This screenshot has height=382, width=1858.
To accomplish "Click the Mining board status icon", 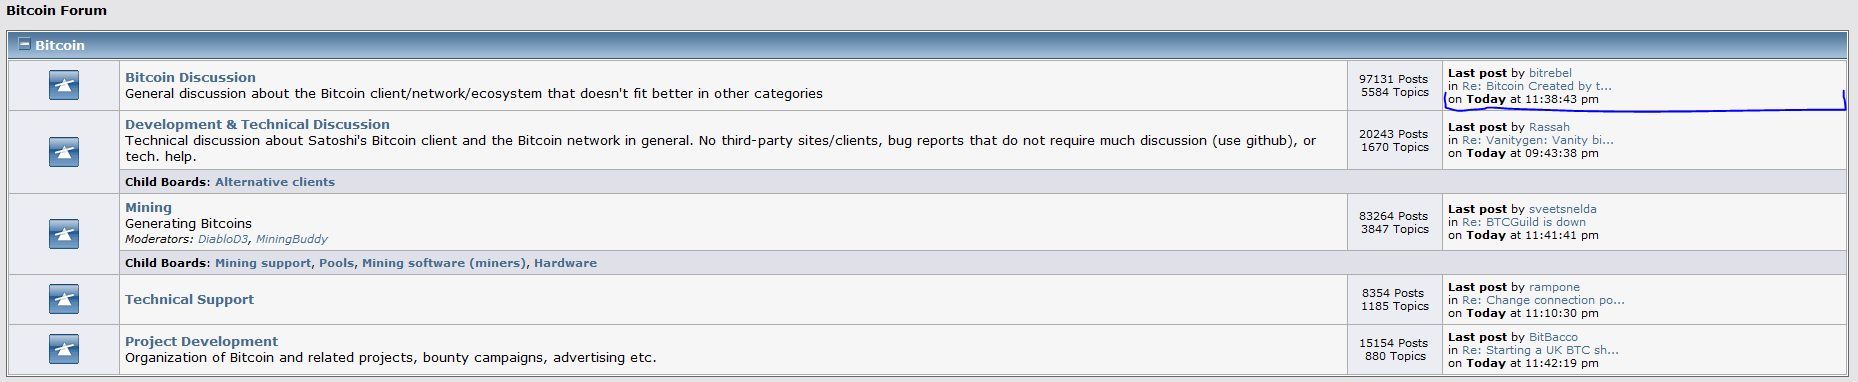I will pos(64,234).
